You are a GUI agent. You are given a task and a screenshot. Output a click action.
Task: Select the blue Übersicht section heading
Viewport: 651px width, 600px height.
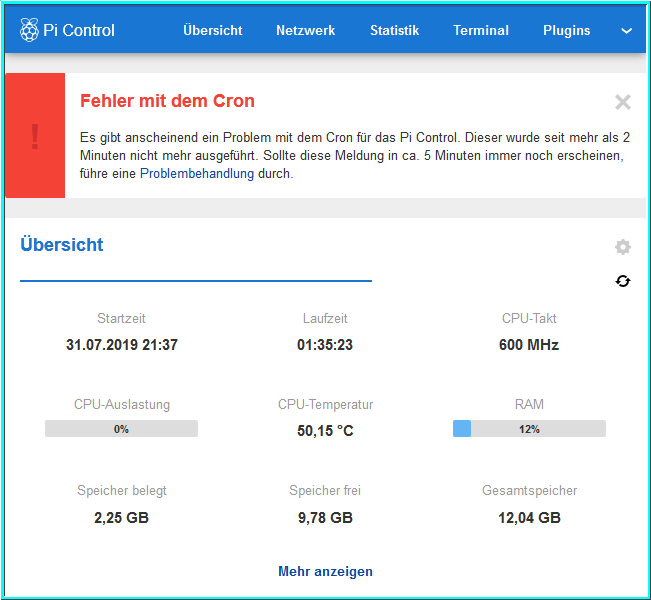[62, 245]
